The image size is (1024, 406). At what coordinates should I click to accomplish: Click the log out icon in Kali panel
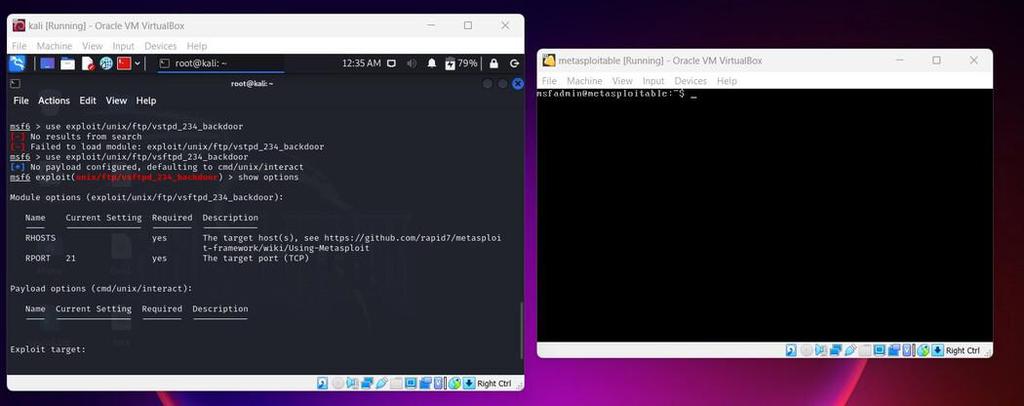click(x=515, y=63)
